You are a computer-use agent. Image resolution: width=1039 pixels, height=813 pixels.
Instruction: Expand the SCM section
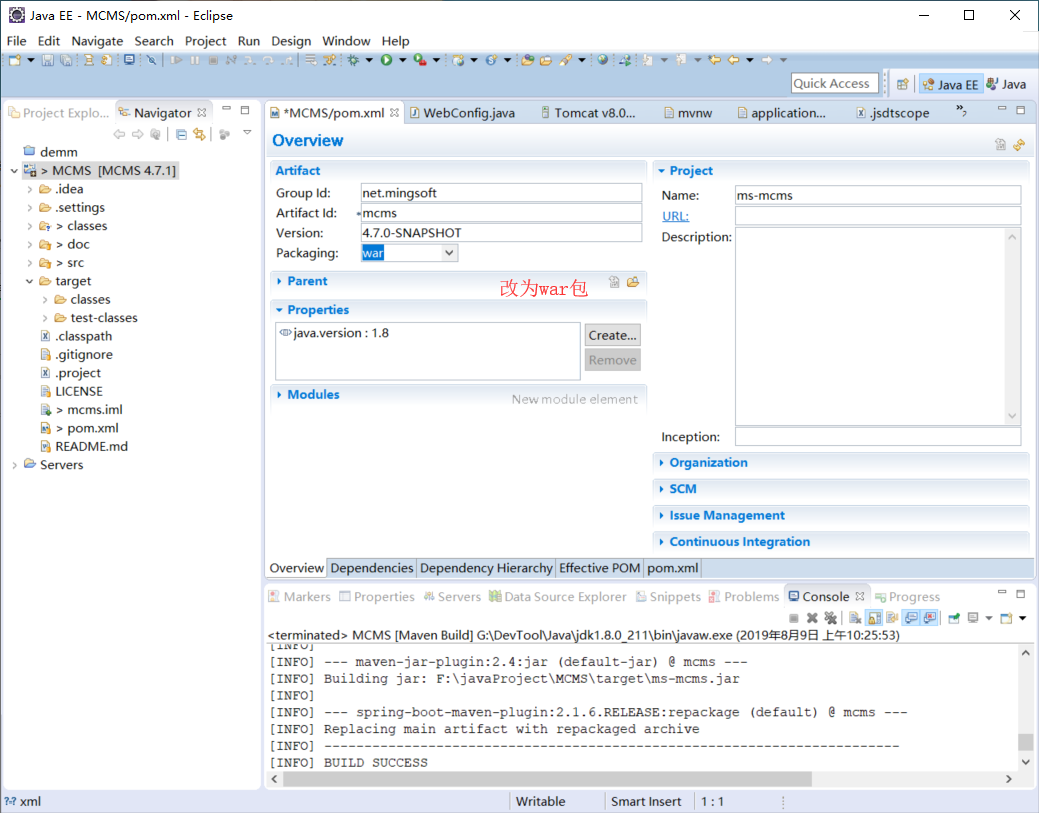pos(661,489)
